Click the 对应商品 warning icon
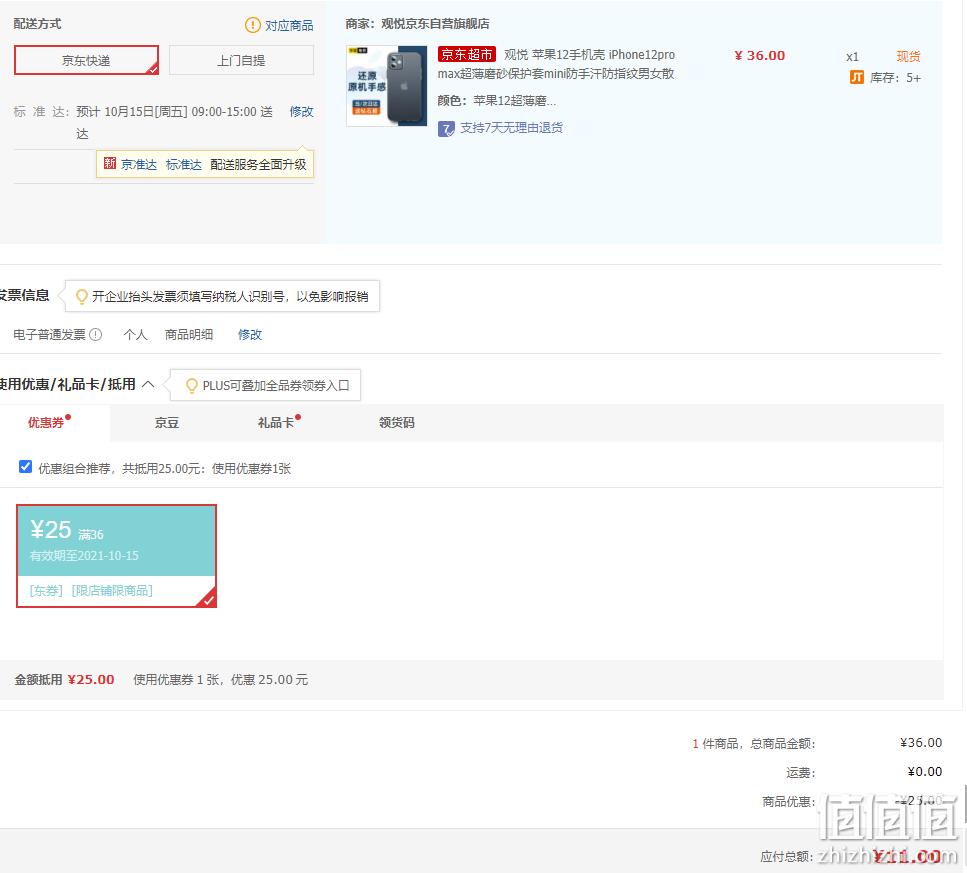This screenshot has width=967, height=873. pos(253,25)
